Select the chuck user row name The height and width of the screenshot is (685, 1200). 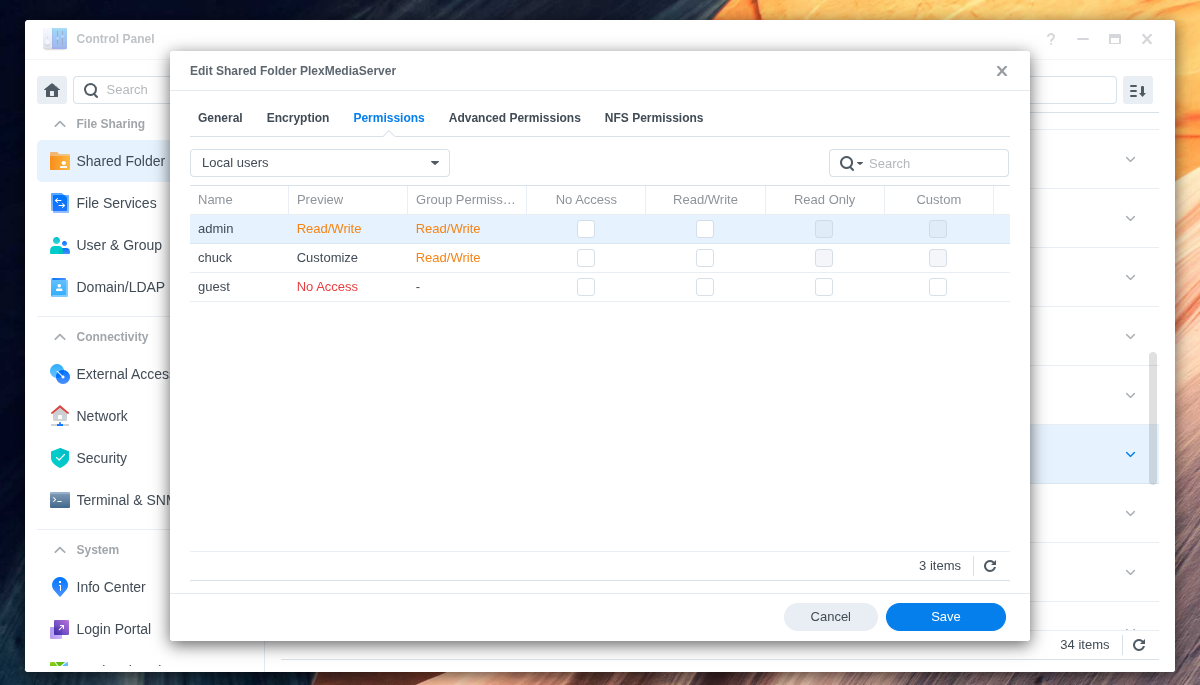tap(215, 258)
